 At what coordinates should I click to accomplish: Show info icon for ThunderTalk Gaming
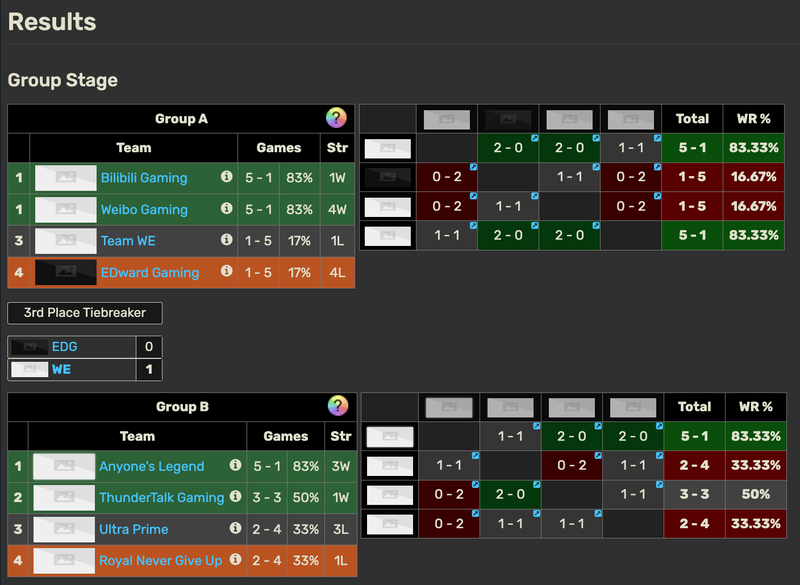235,496
